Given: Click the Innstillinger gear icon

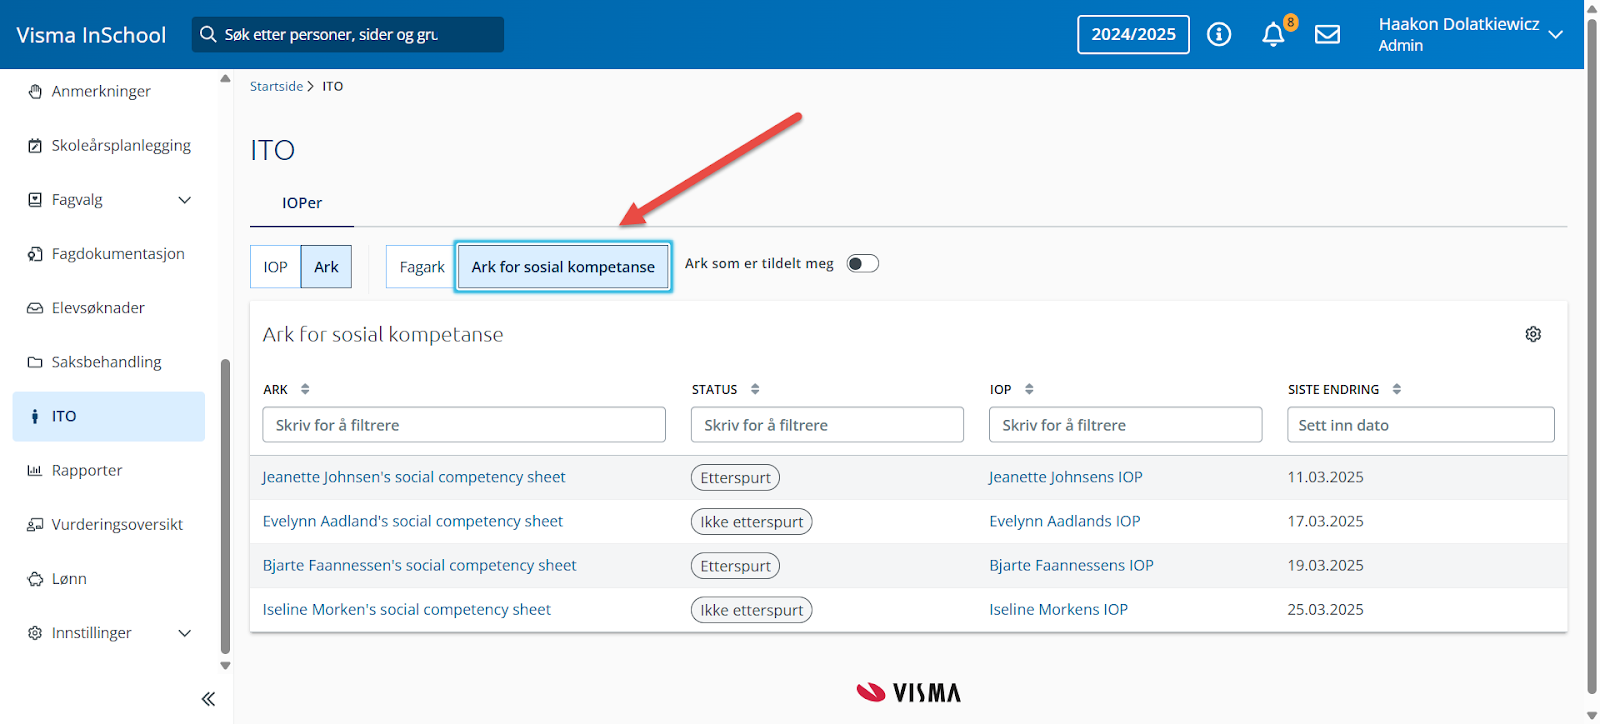Looking at the screenshot, I should [x=35, y=633].
